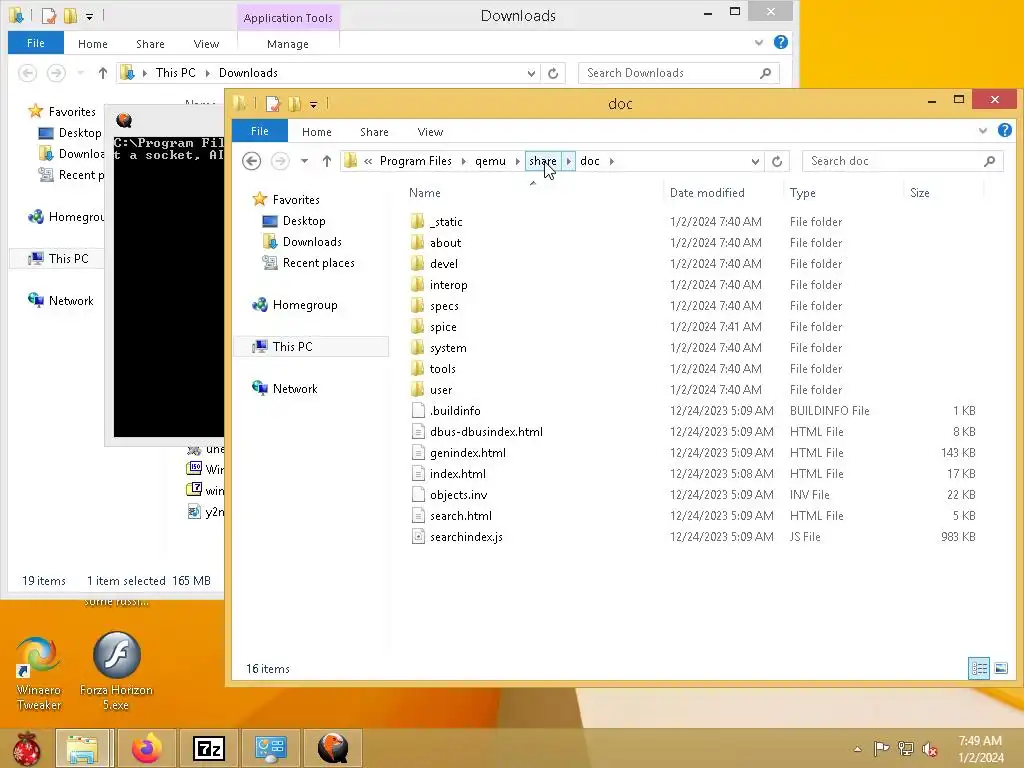Open taskbar clock and date
This screenshot has height=768, width=1024.
pos(980,749)
